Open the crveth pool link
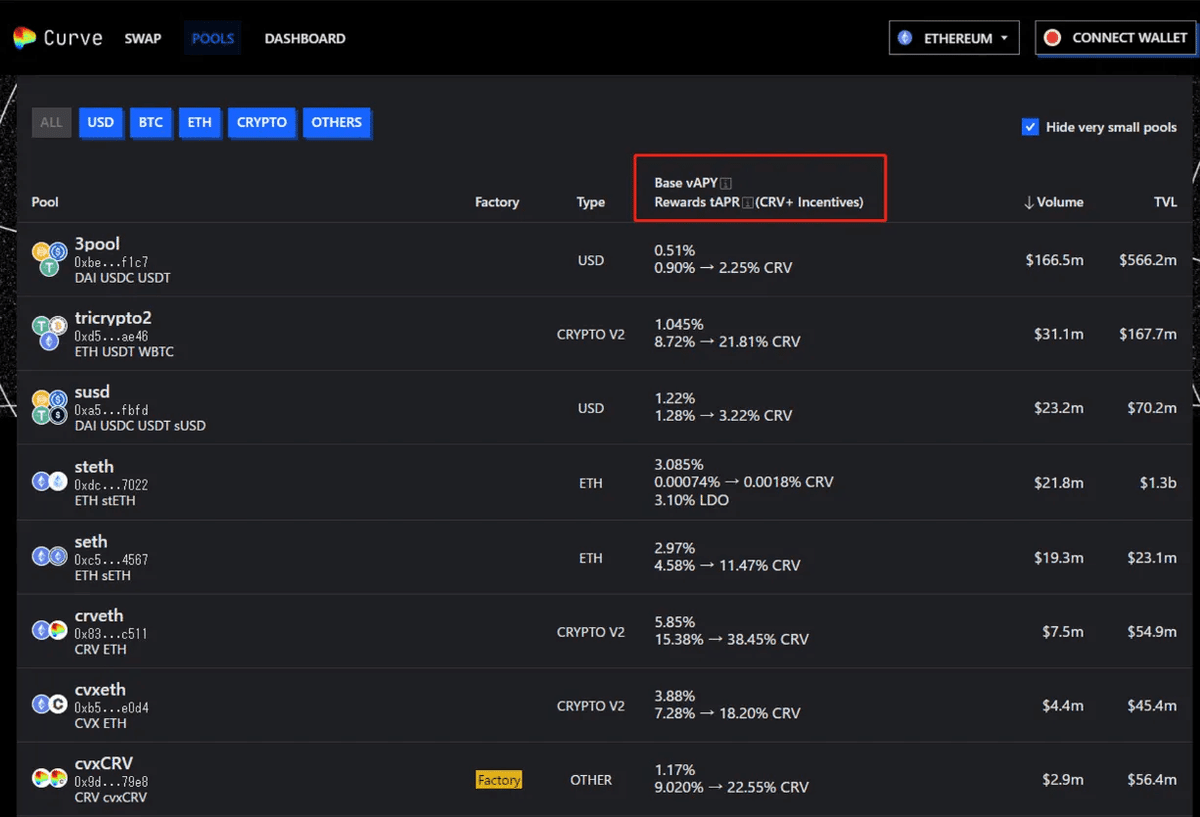The width and height of the screenshot is (1200, 817). point(99,615)
